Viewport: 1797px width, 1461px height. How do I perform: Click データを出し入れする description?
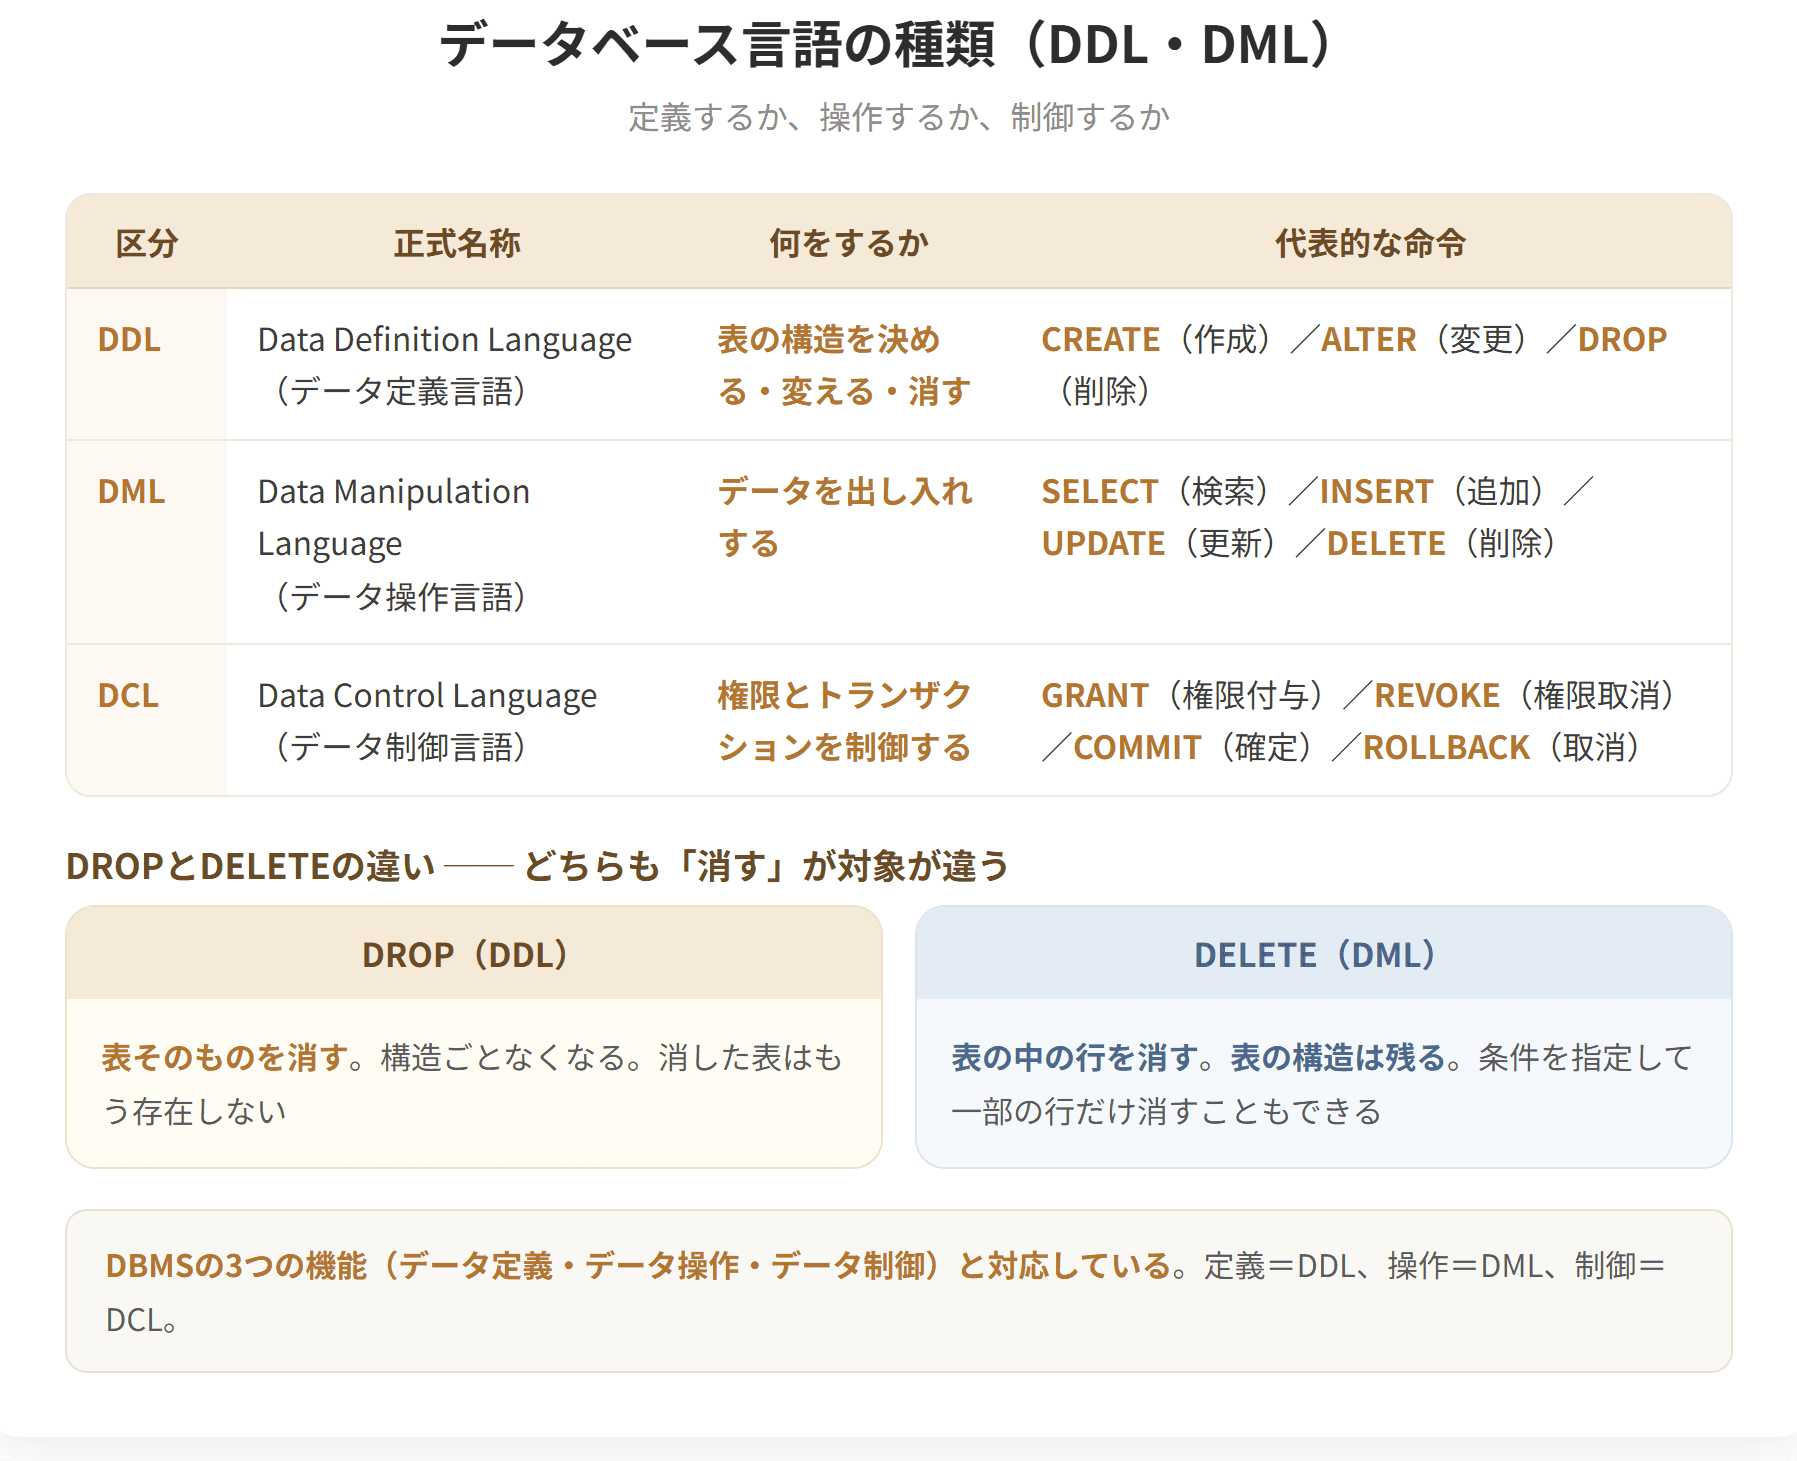845,517
